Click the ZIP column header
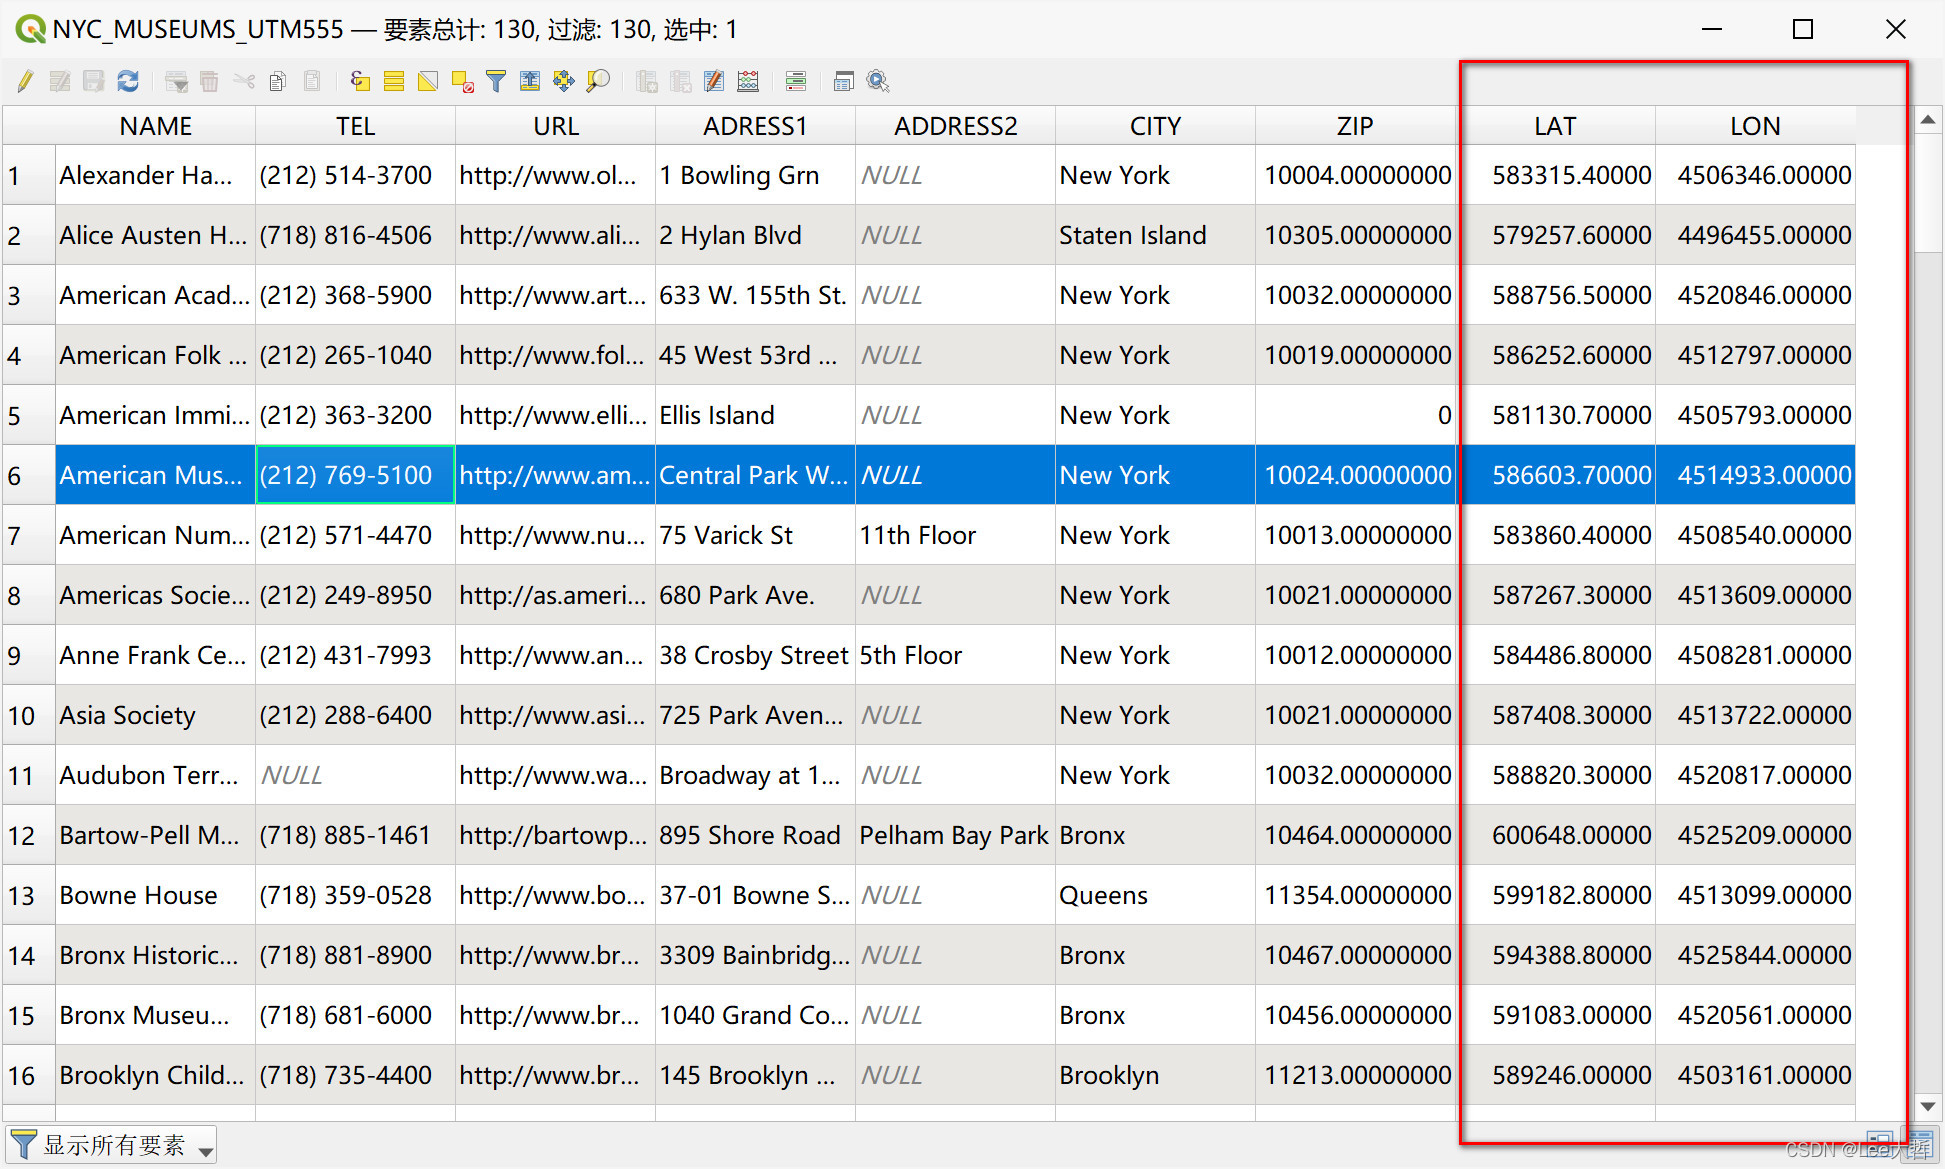 click(x=1355, y=126)
